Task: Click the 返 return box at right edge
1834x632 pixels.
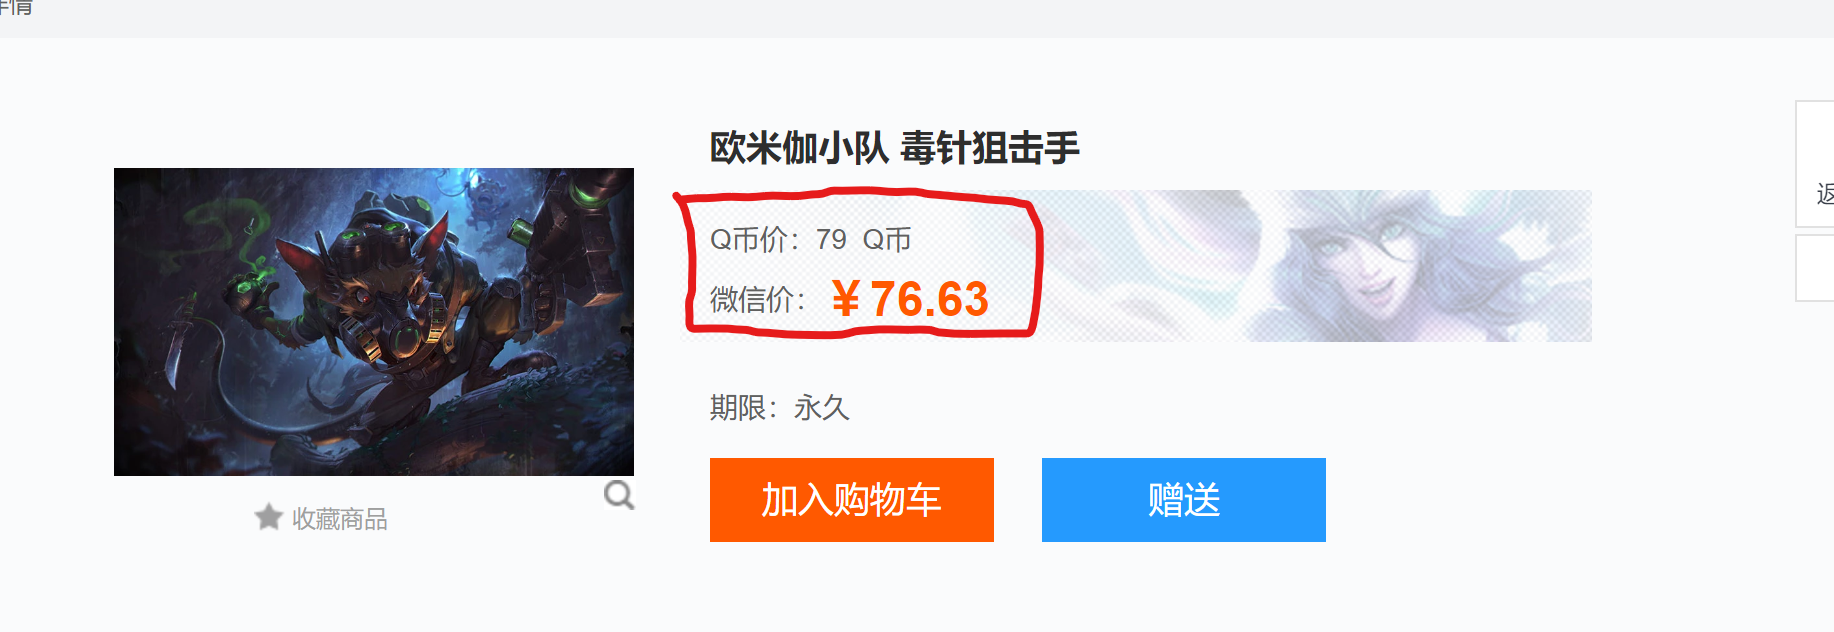Action: [x=1816, y=164]
